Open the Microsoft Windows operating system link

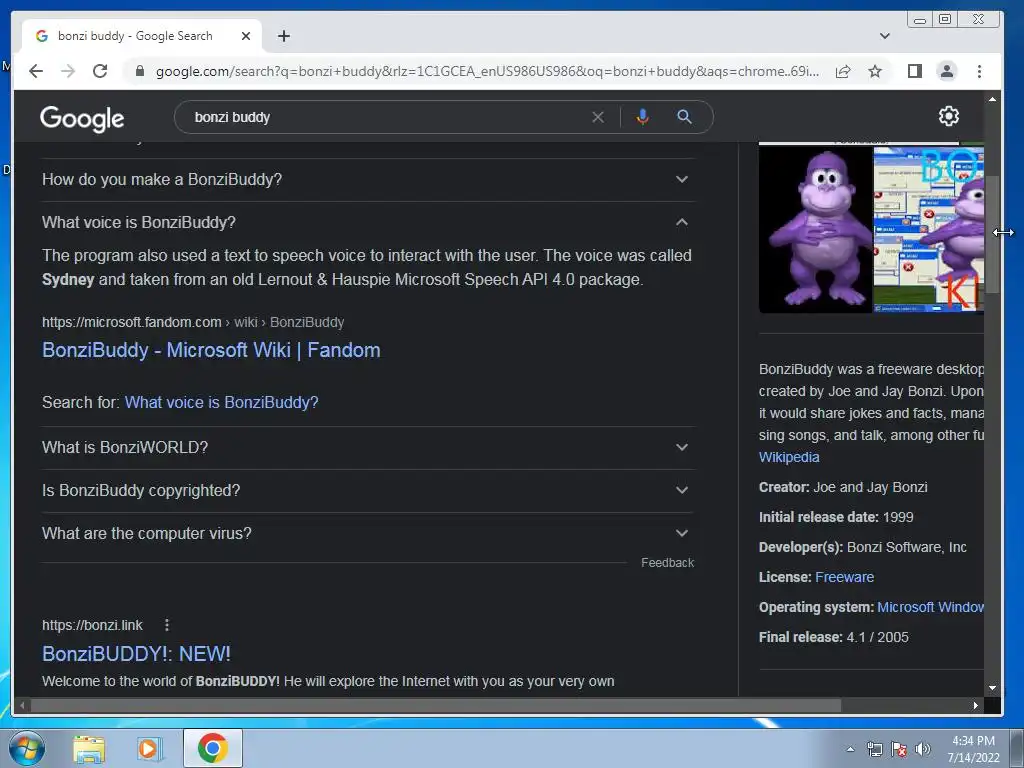click(x=930, y=607)
